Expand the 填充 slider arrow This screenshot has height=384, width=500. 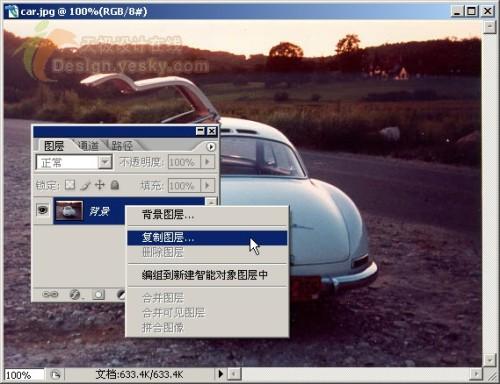click(207, 185)
